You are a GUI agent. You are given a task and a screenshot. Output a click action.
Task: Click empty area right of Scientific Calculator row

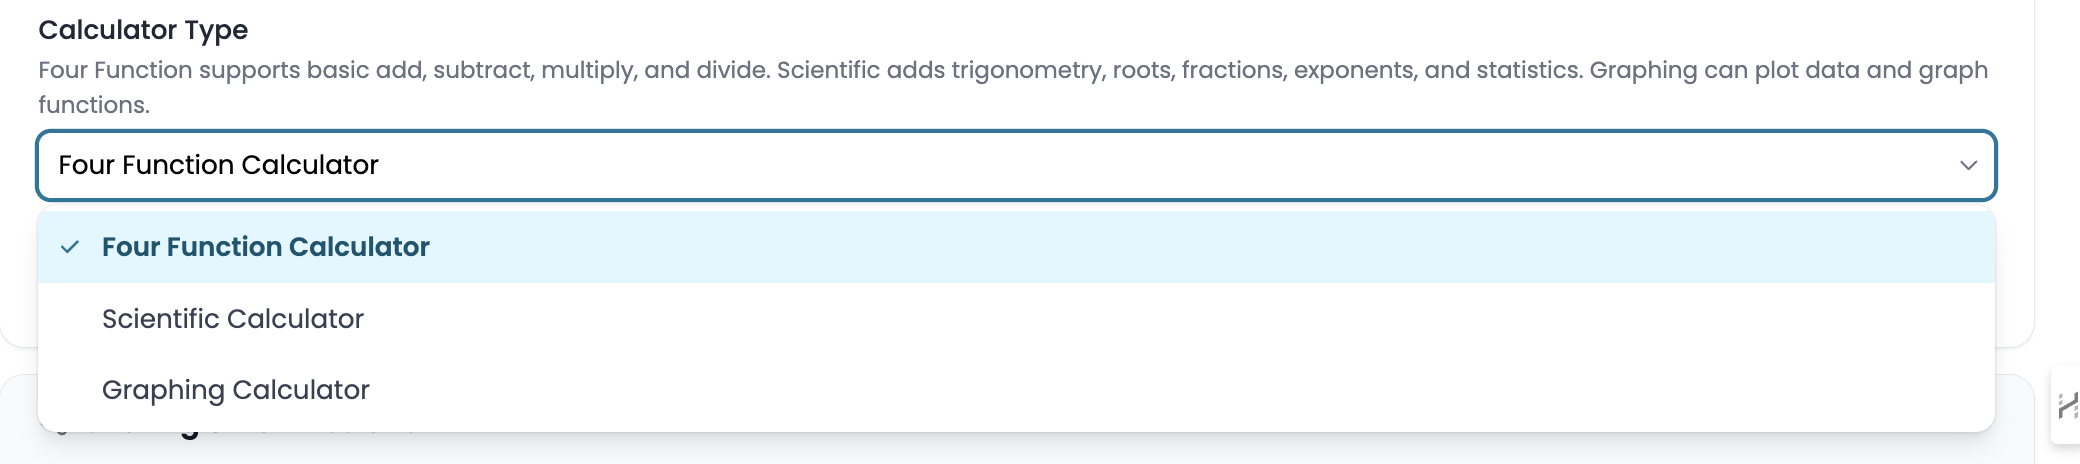tap(1180, 319)
